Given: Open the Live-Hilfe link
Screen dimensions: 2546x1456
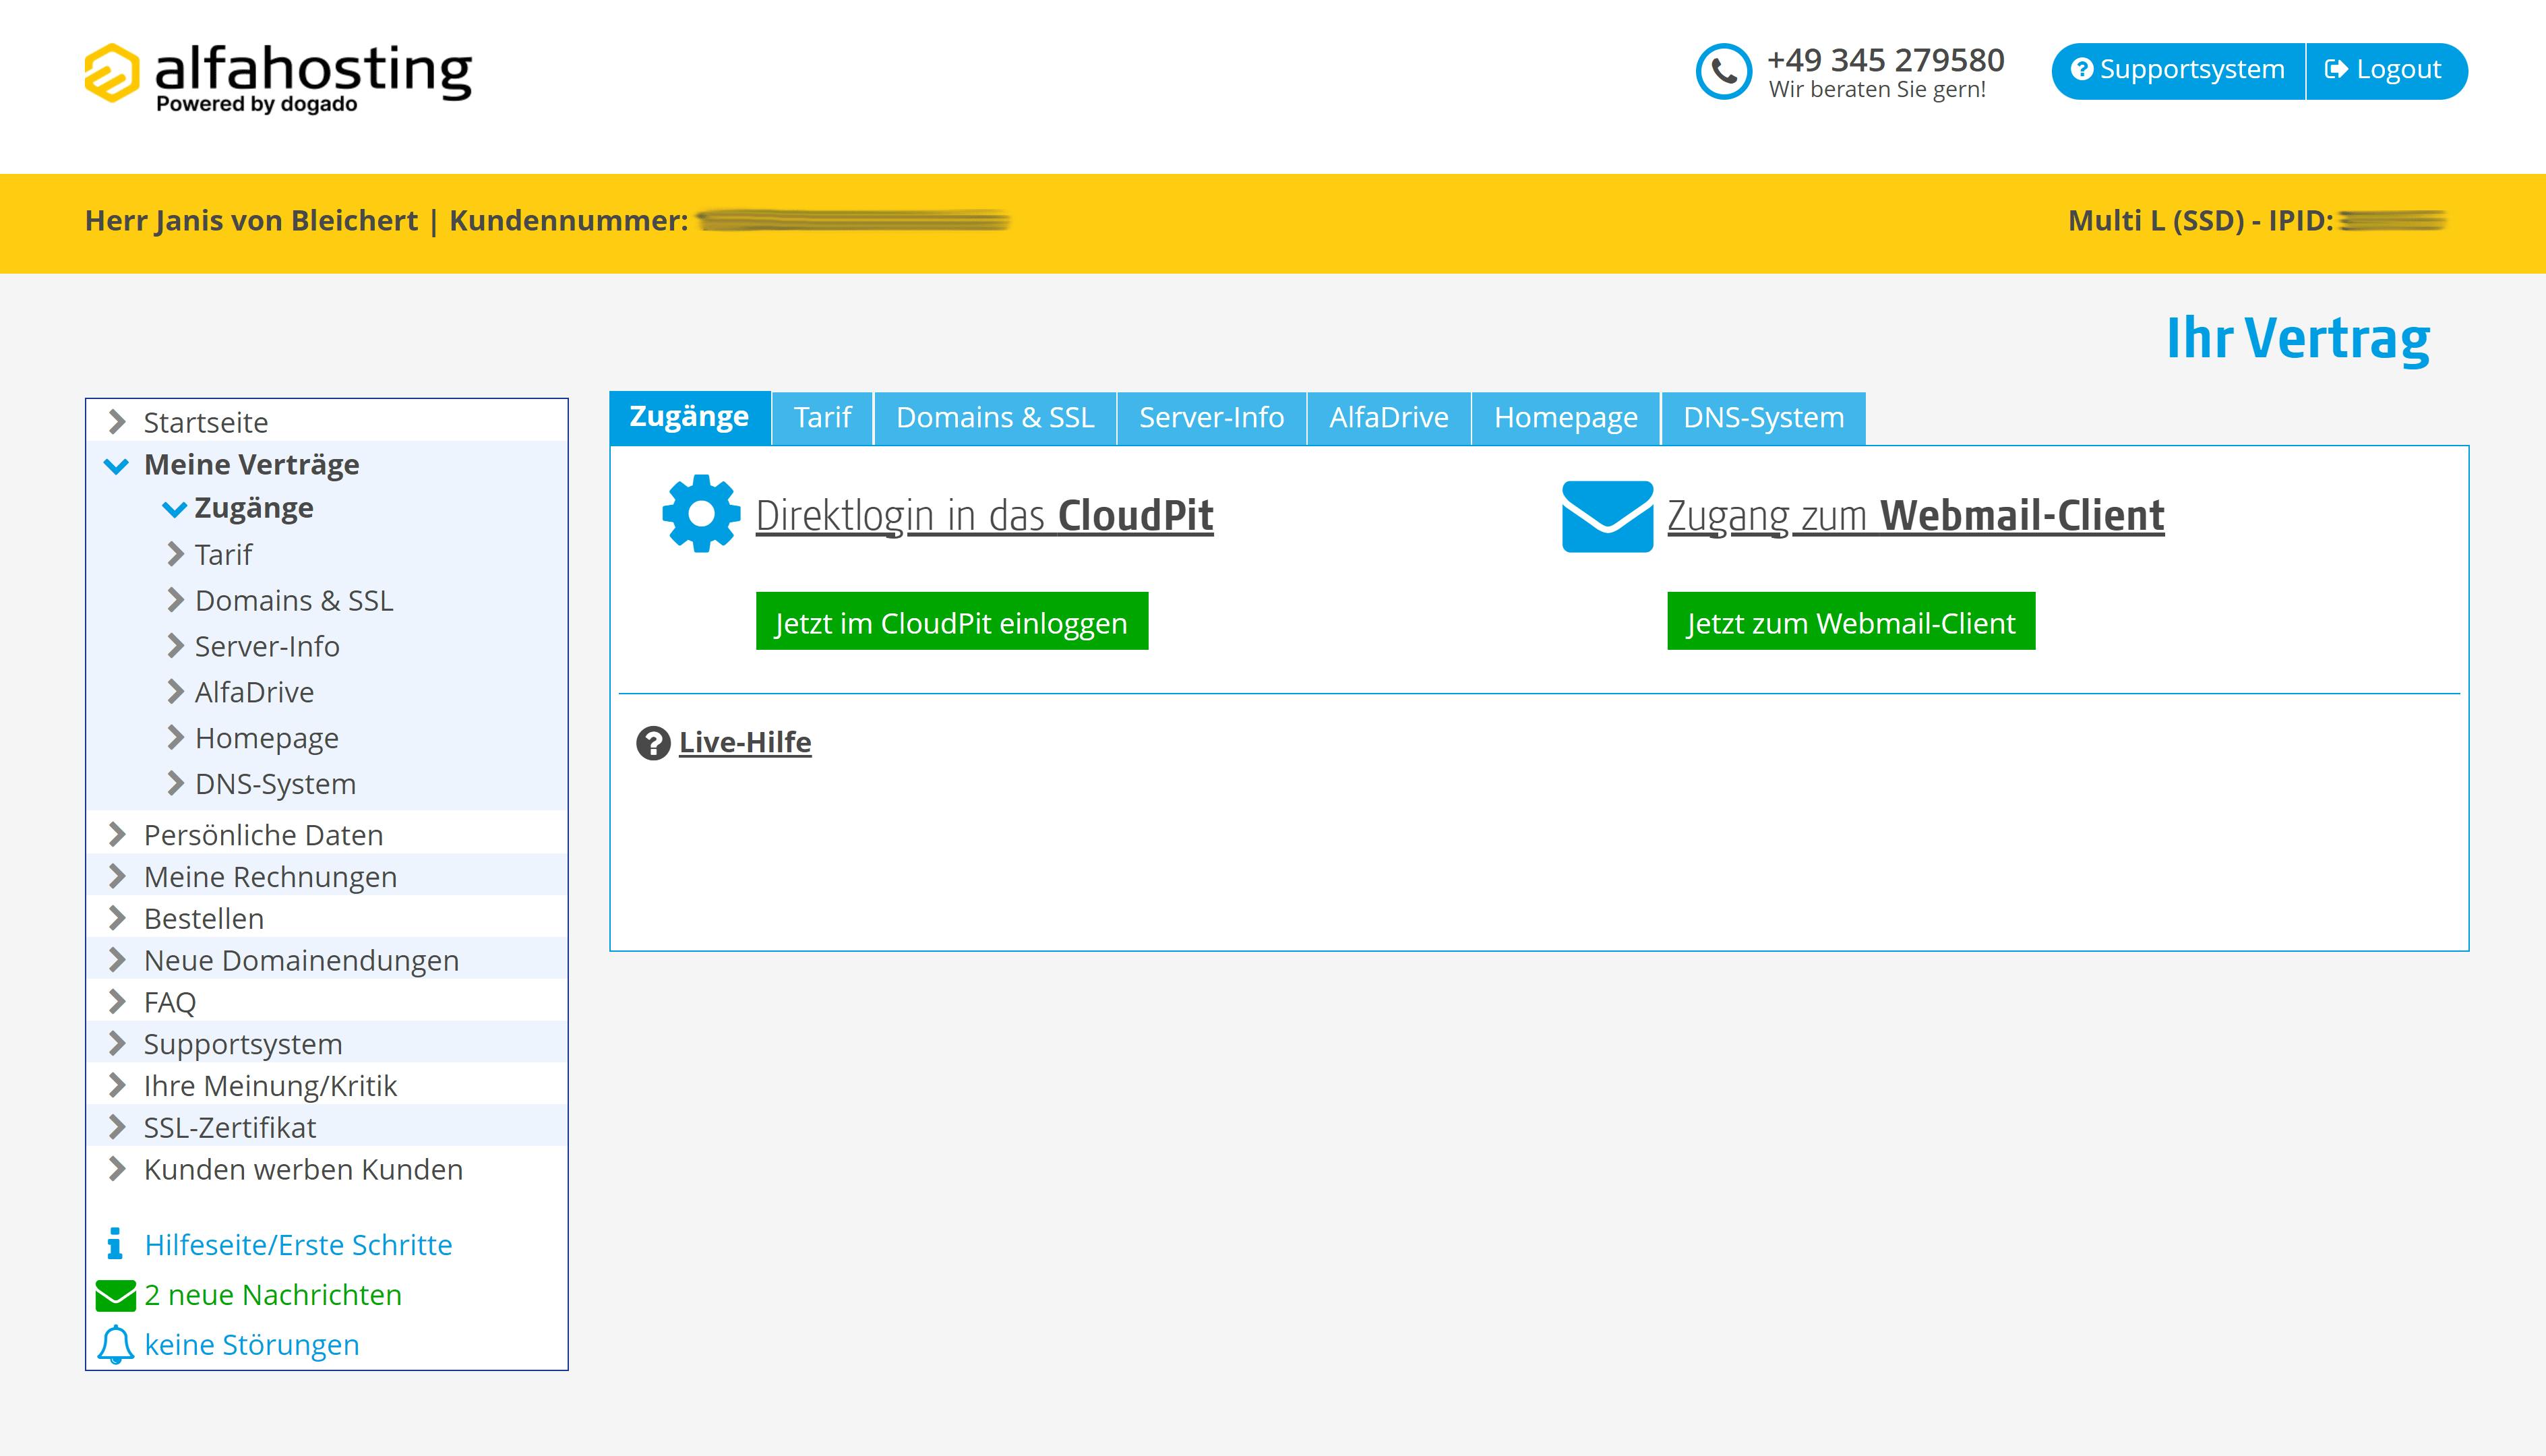Looking at the screenshot, I should click(745, 742).
